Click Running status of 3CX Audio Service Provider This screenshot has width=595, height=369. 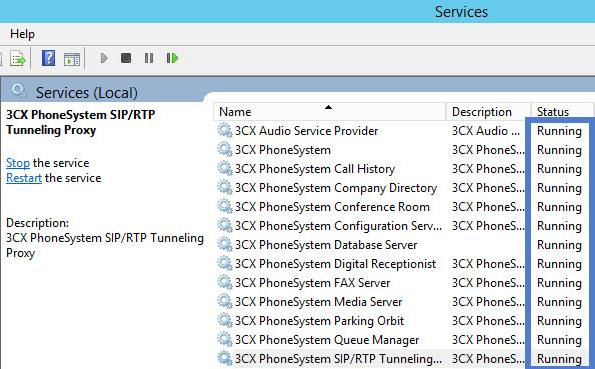pyautogui.click(x=559, y=131)
